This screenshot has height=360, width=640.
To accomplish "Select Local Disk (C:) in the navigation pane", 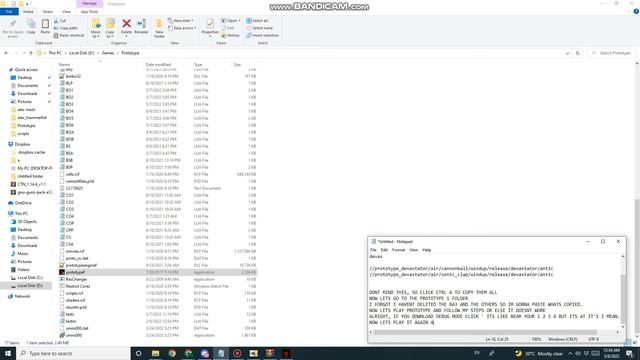I will pyautogui.click(x=29, y=278).
